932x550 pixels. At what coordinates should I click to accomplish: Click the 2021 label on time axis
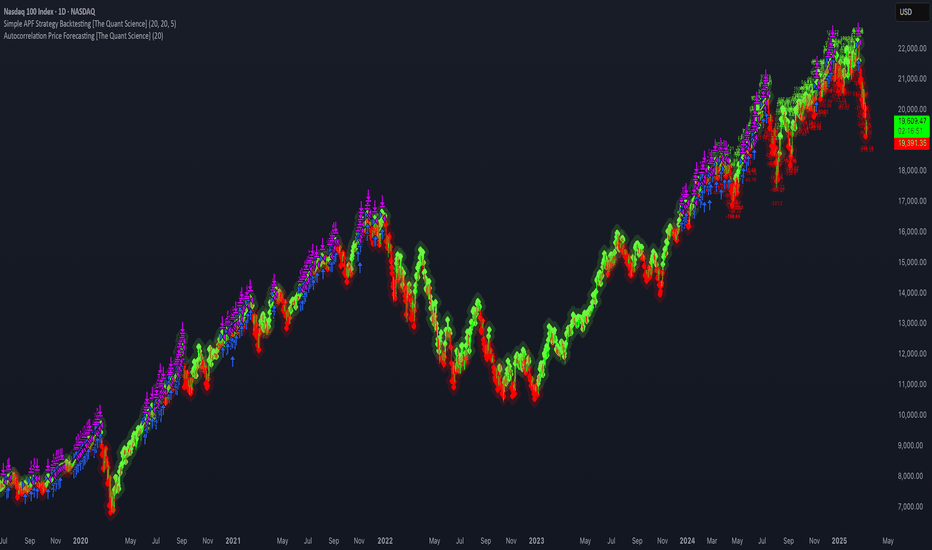[233, 541]
